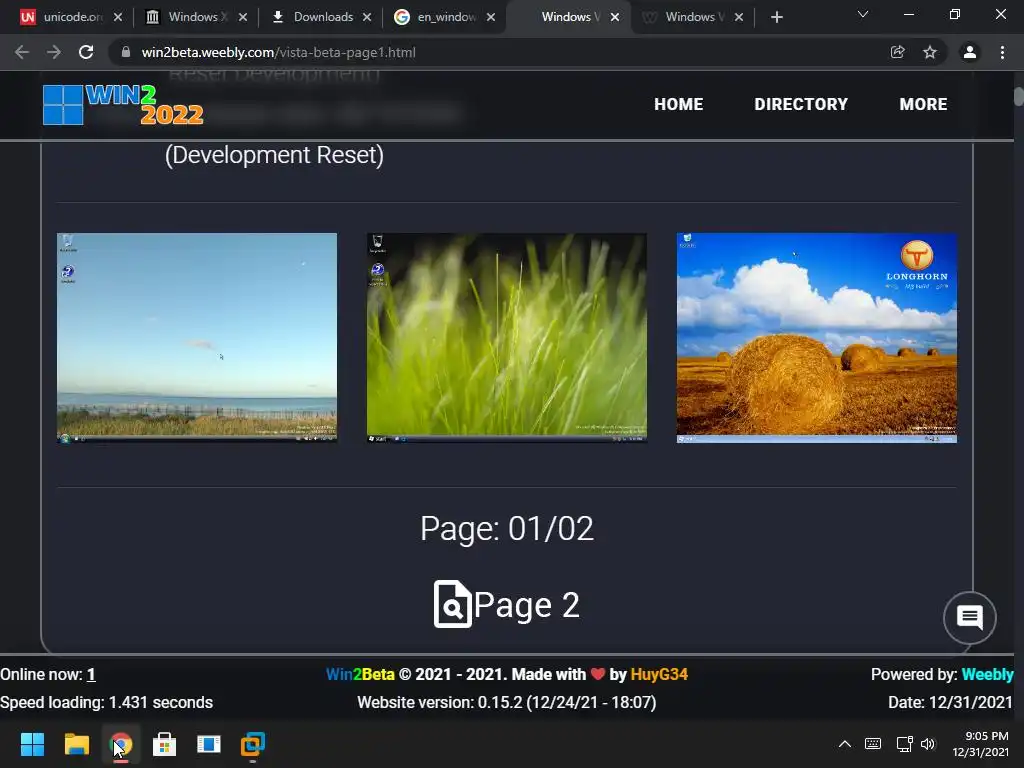Screen dimensions: 1024x768
Task: Open the volume tray icon
Action: [x=928, y=744]
